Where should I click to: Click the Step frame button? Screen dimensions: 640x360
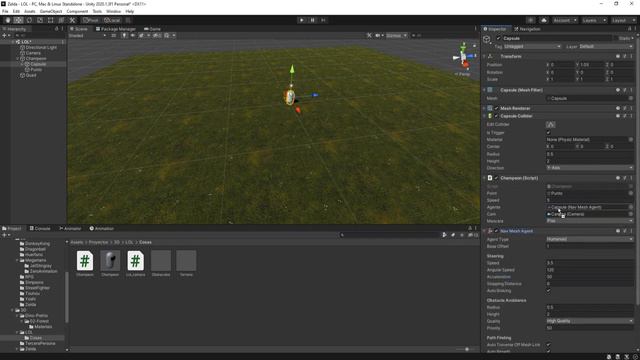click(x=323, y=20)
